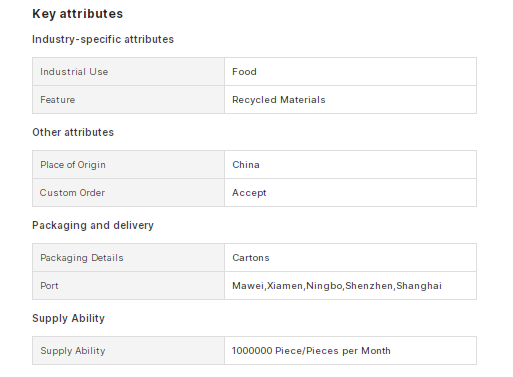Click the Packaging and delivery subheading
Viewport: 513px width, 377px height.
coord(93,225)
